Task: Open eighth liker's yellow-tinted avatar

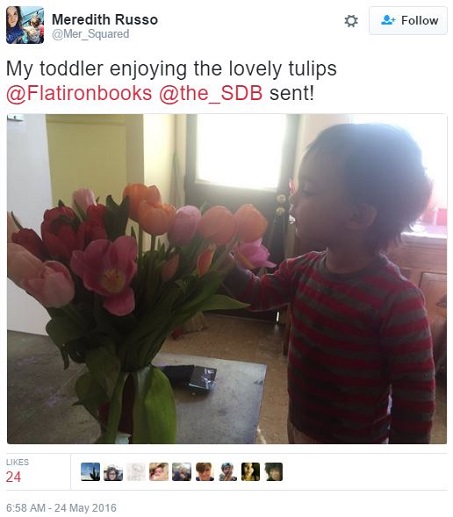Action: coord(251,472)
